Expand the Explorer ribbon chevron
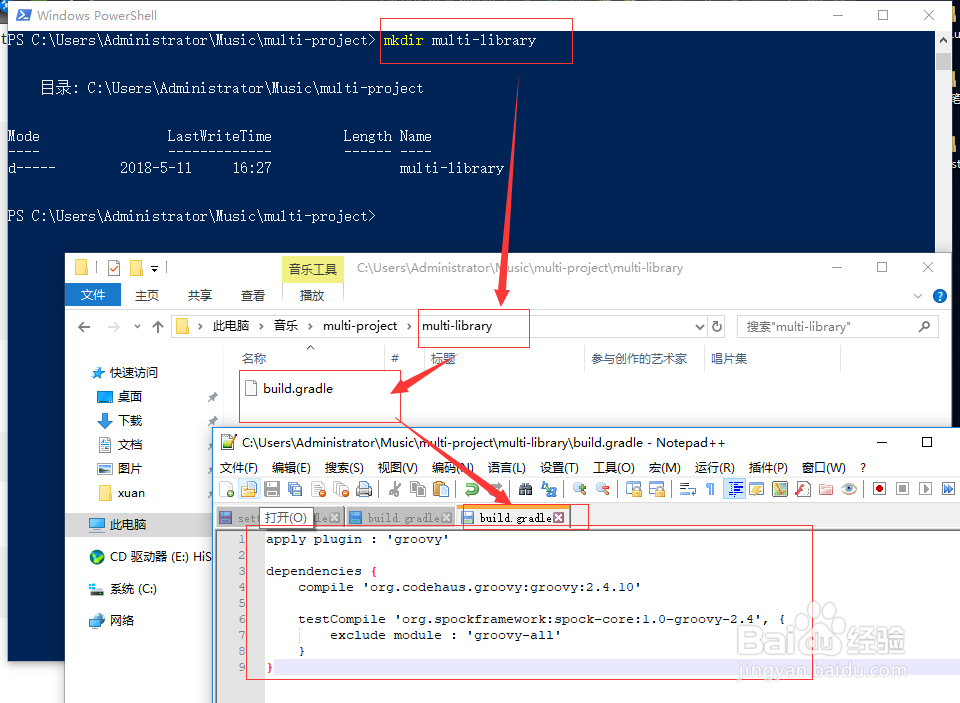Screen dimensions: 960x703 [x=918, y=296]
